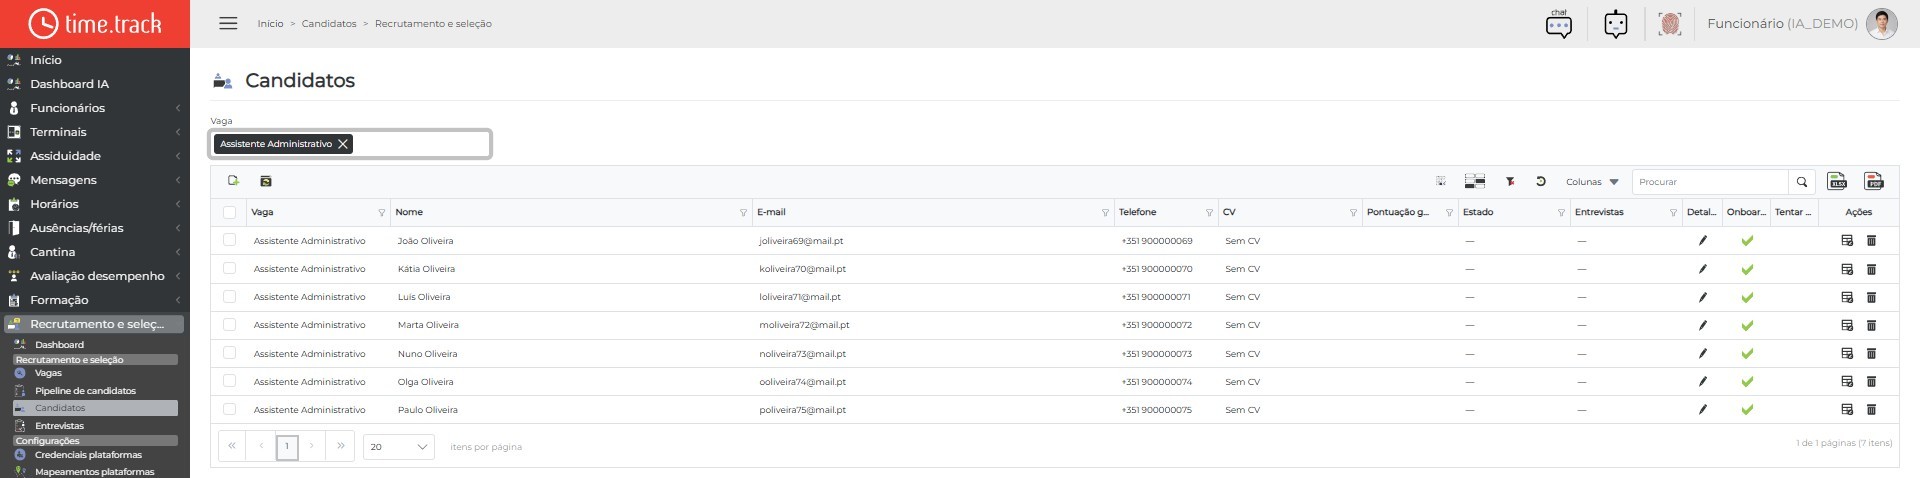The height and width of the screenshot is (478, 1920).
Task: Open the robot assistant icon
Action: (x=1616, y=24)
